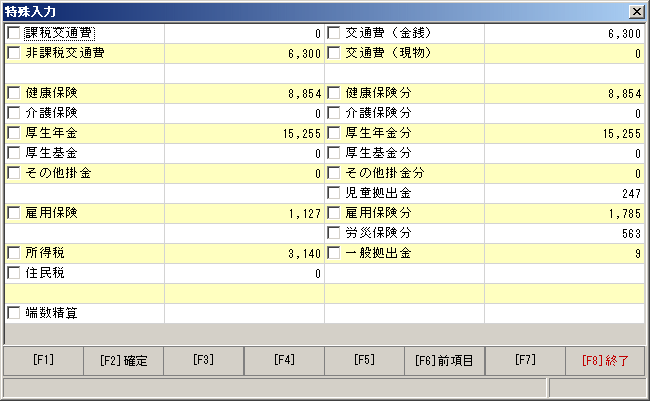The height and width of the screenshot is (401, 650).
Task: Exit with the [F8]終了 button
Action: coord(605,361)
